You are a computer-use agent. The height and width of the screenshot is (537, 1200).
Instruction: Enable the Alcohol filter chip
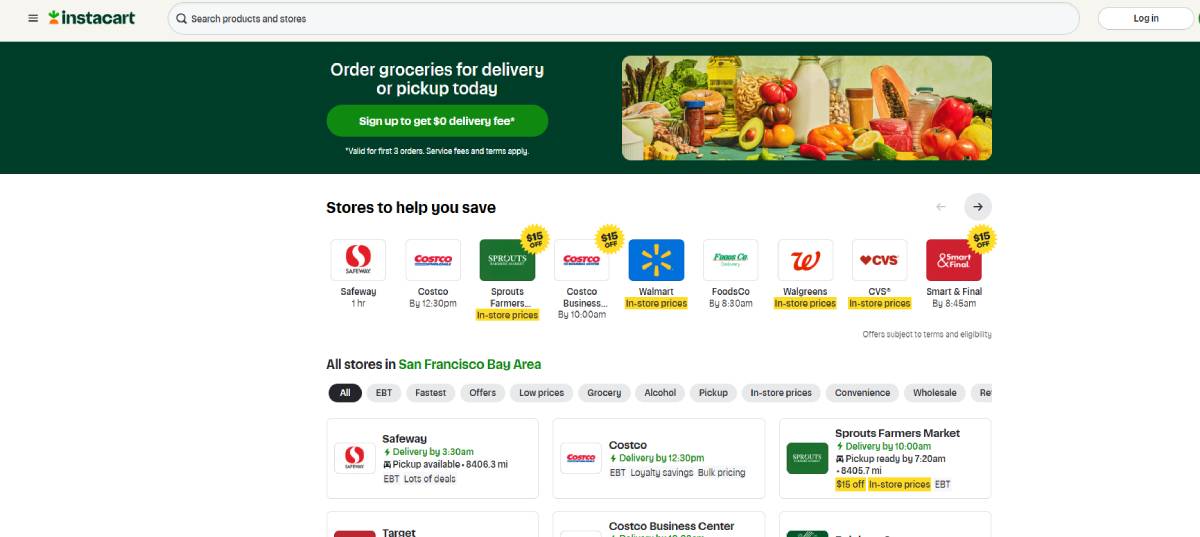pyautogui.click(x=660, y=393)
